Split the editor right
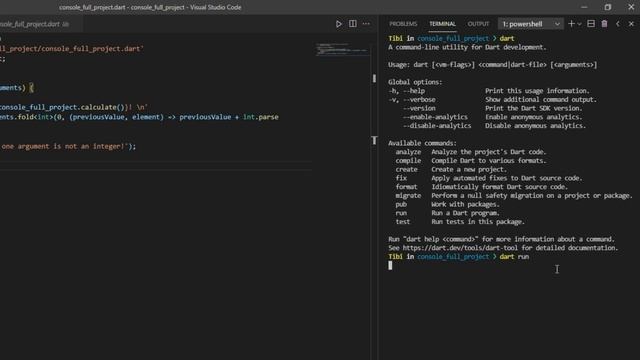Screen dimensions: 640x360 (x=353, y=24)
